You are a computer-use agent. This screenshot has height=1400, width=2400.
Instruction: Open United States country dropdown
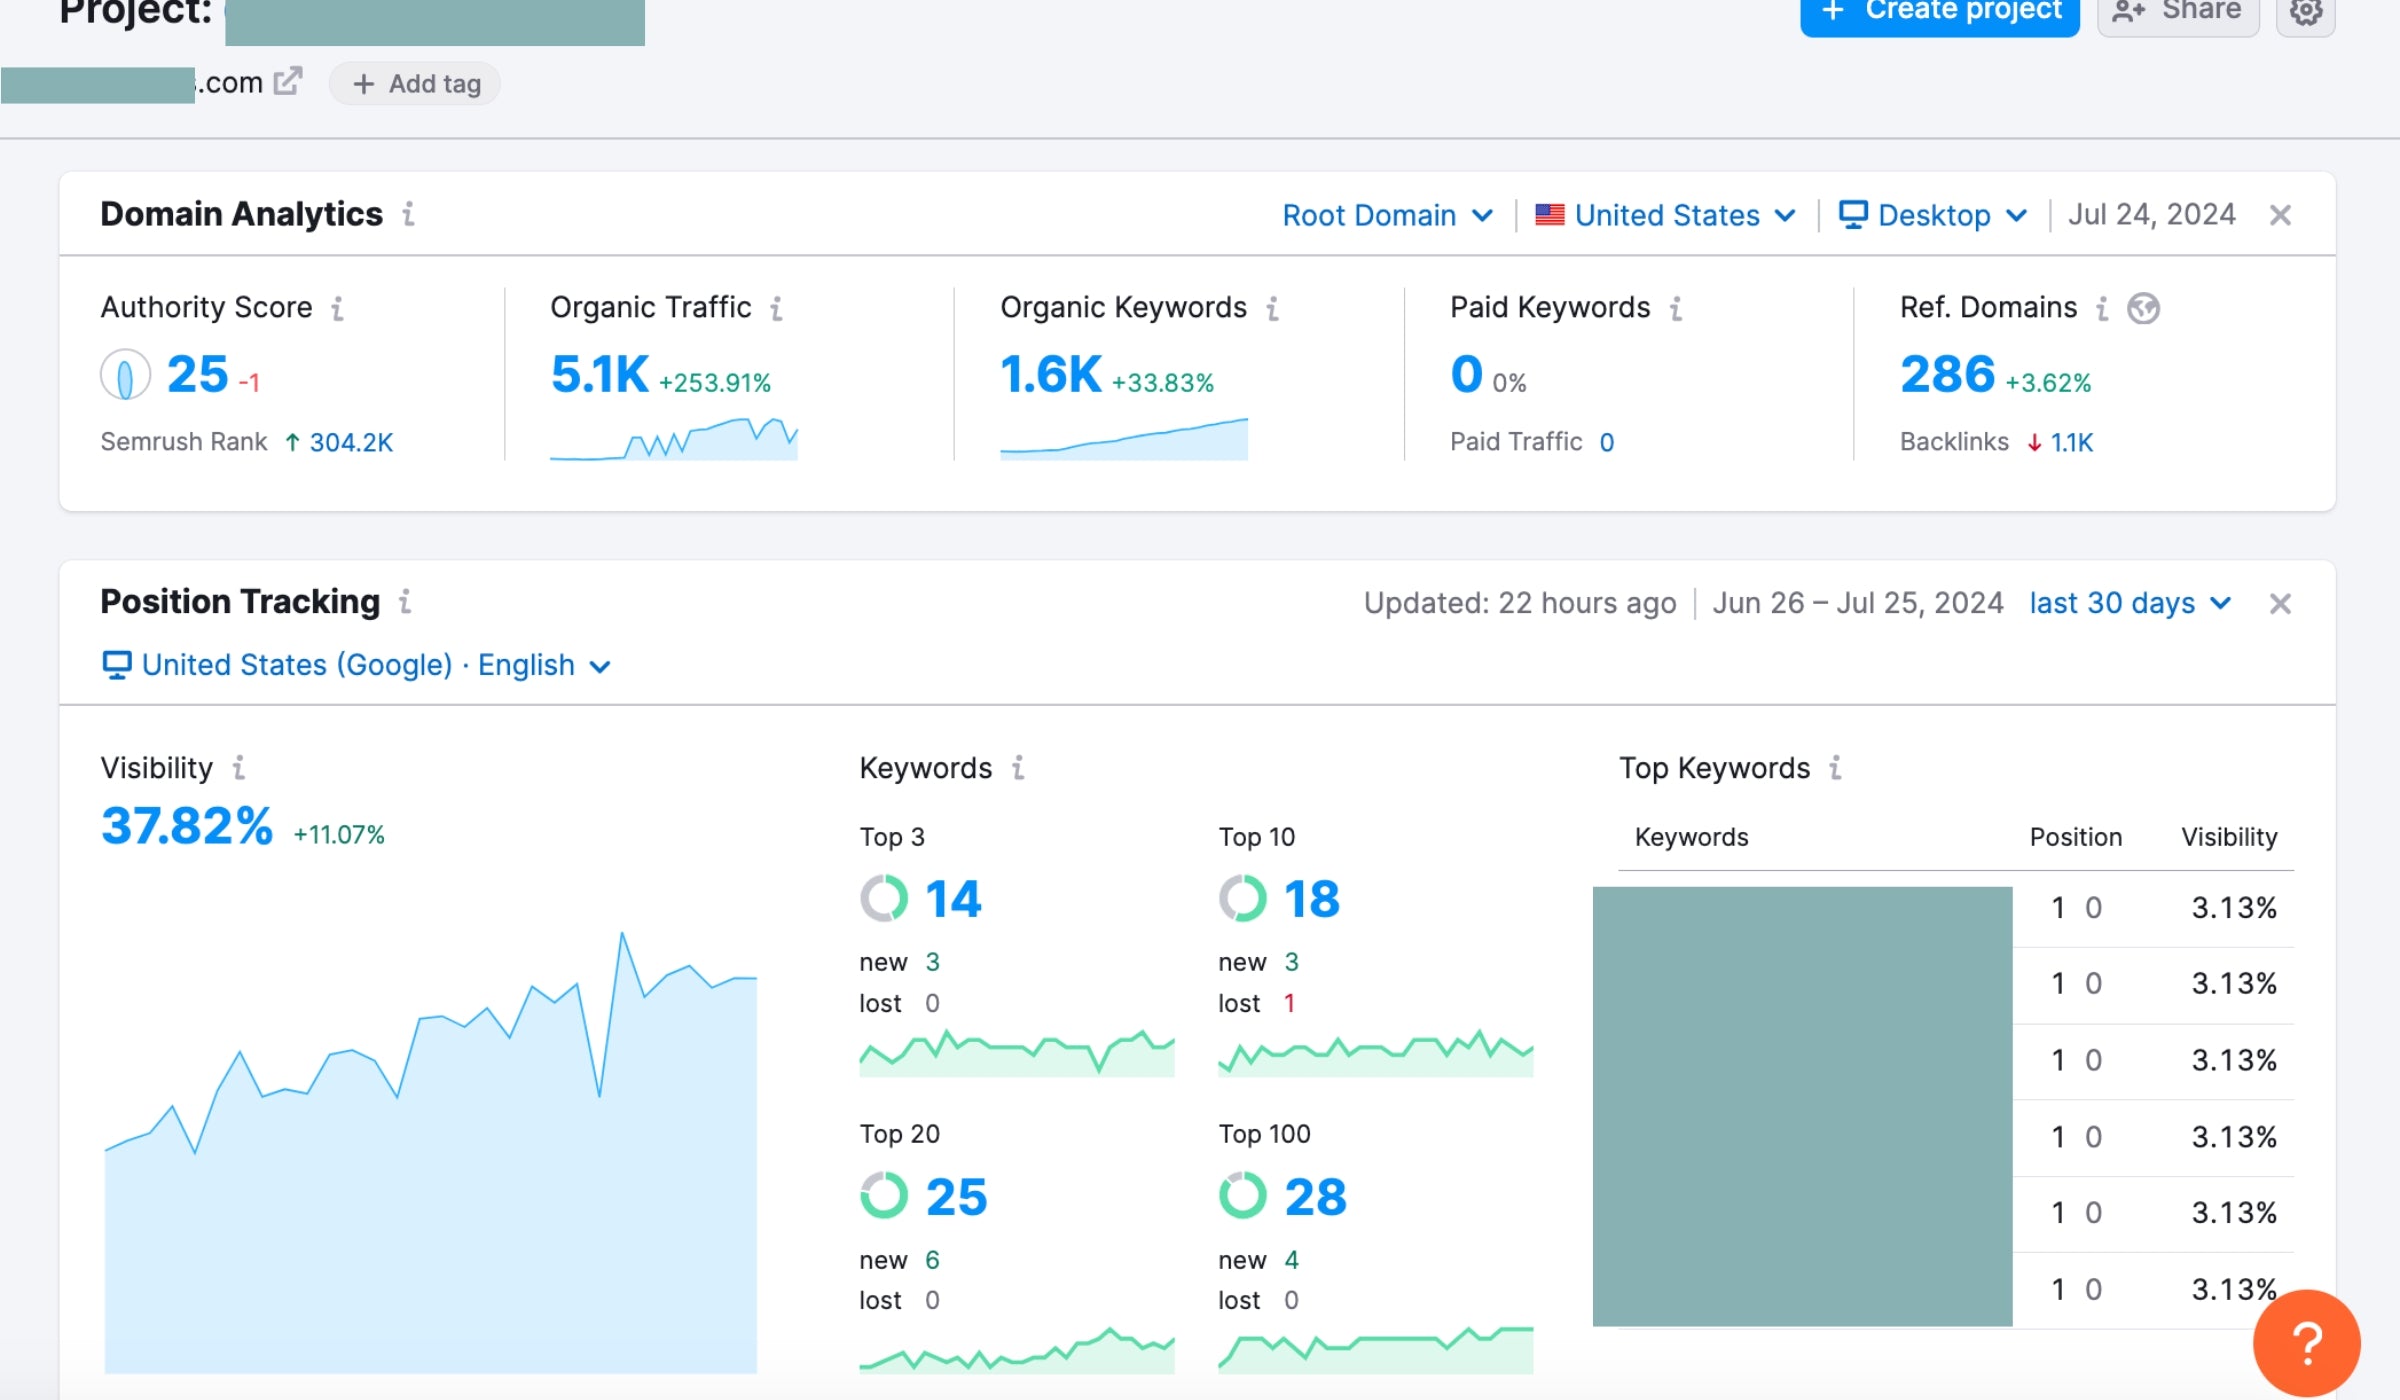(1666, 215)
